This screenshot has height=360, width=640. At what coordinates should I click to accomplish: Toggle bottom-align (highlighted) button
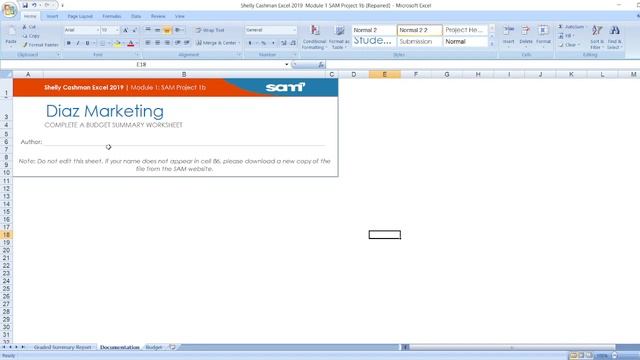(167, 30)
